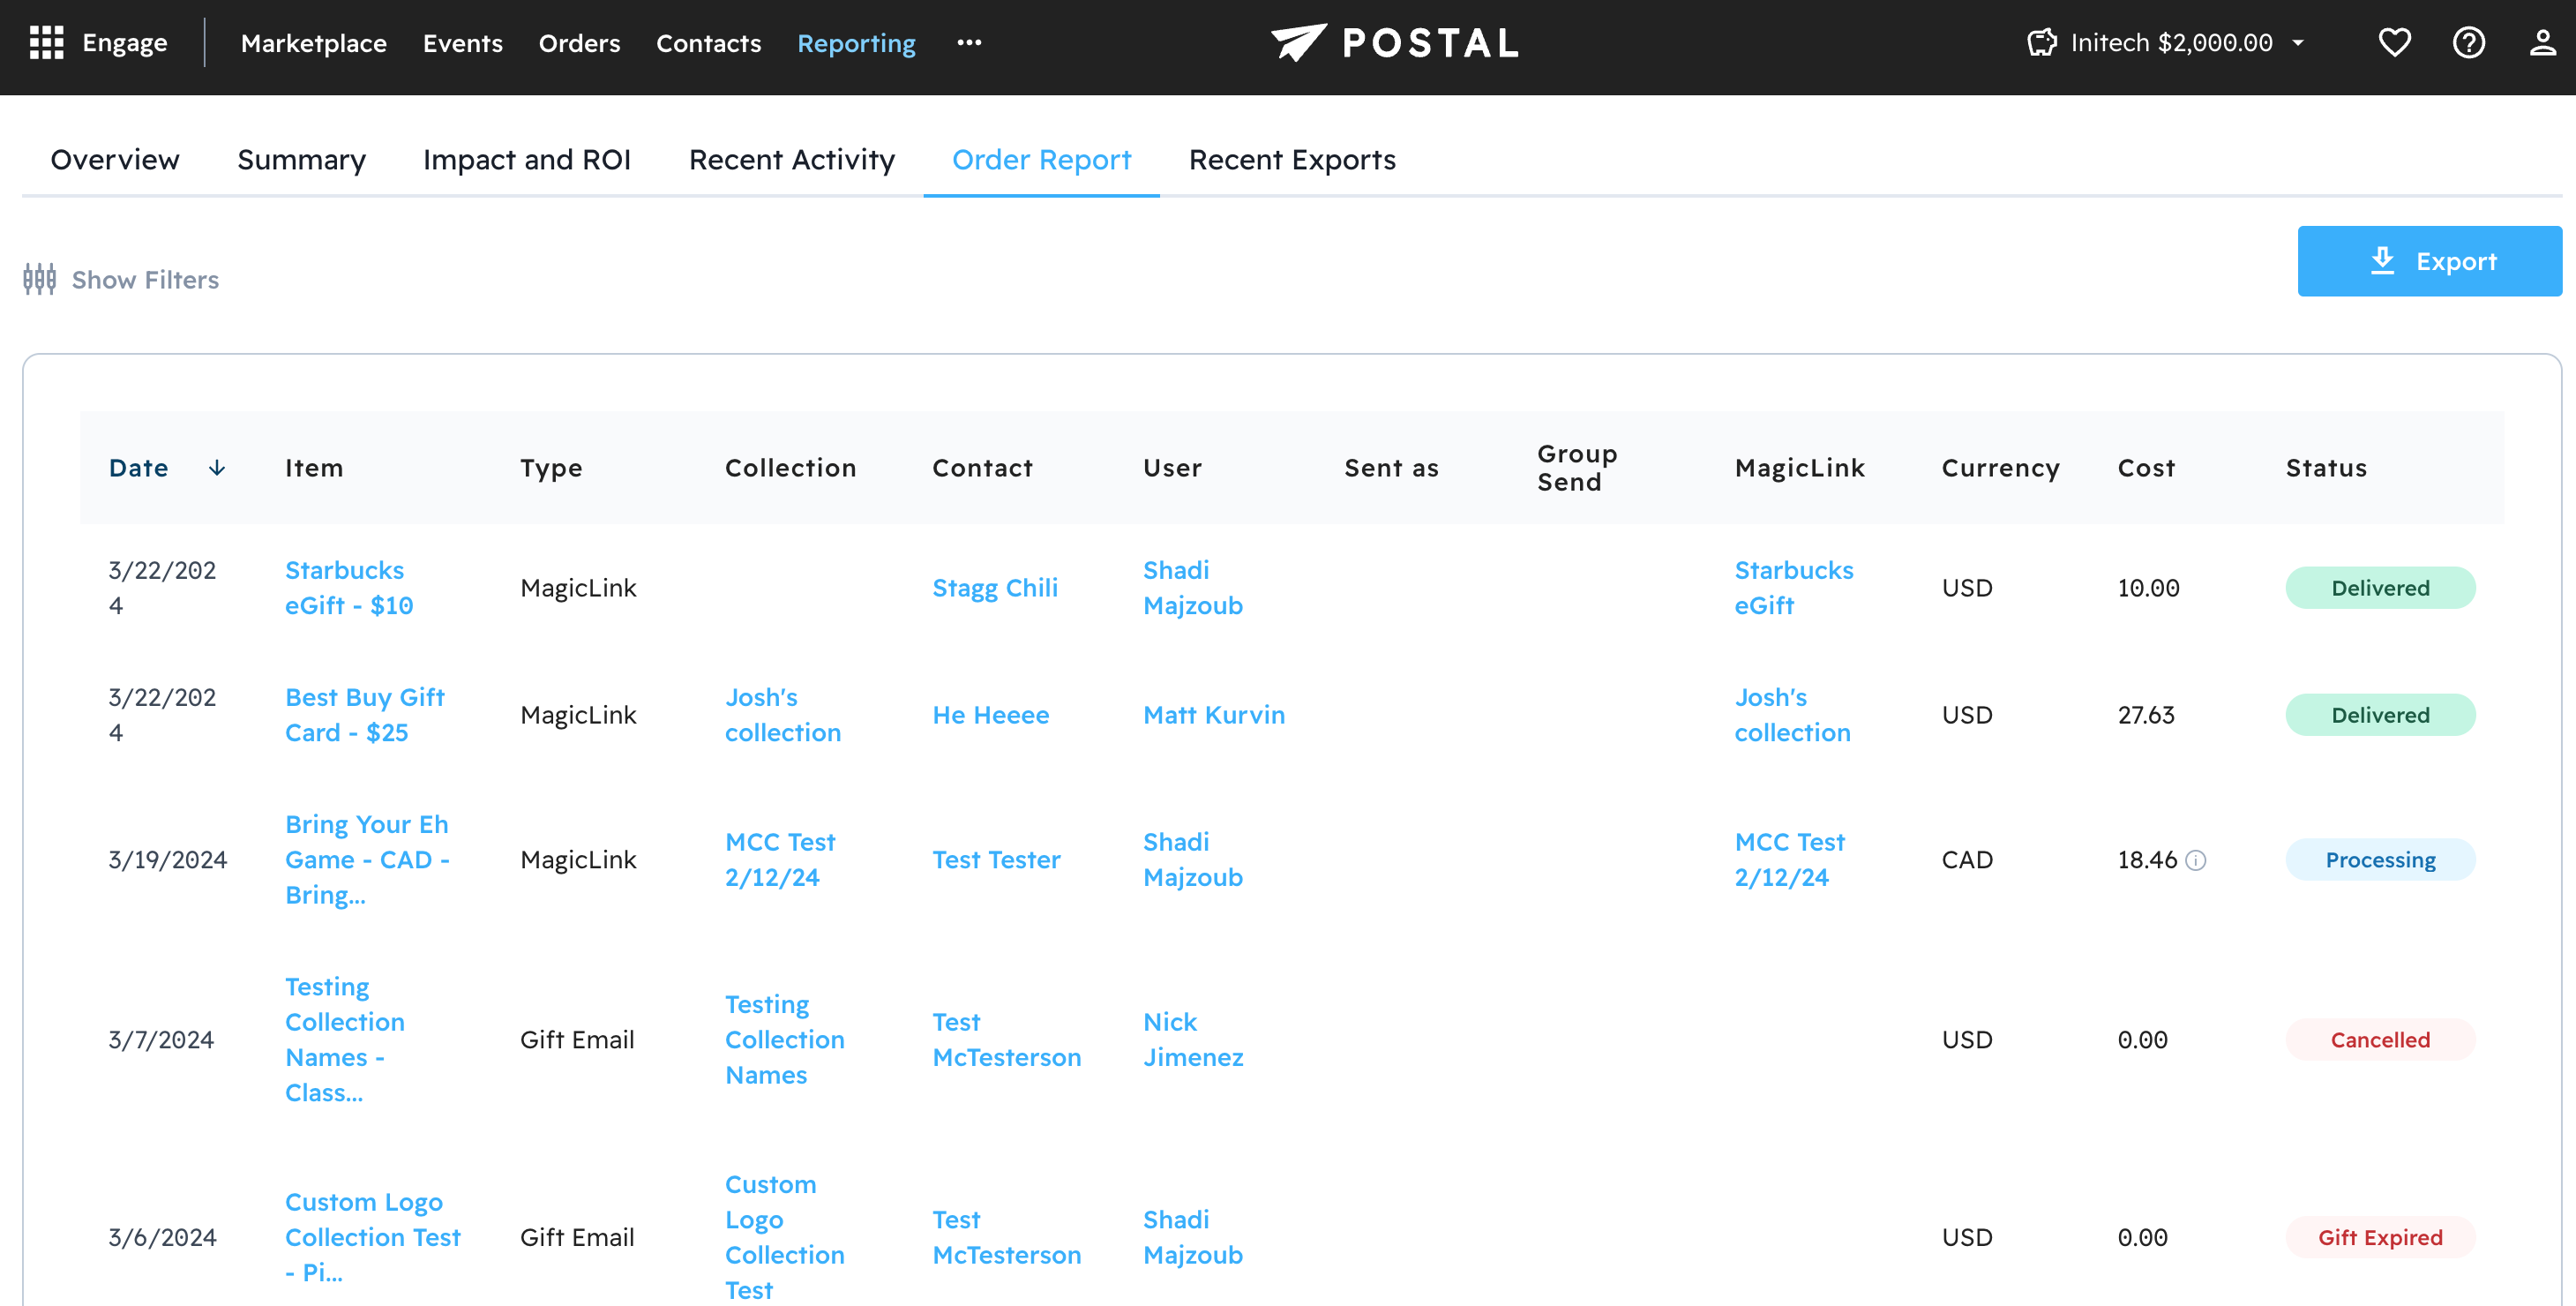Image resolution: width=2576 pixels, height=1306 pixels.
Task: Click the info icon beside 18.46 cost
Action: 2196,860
